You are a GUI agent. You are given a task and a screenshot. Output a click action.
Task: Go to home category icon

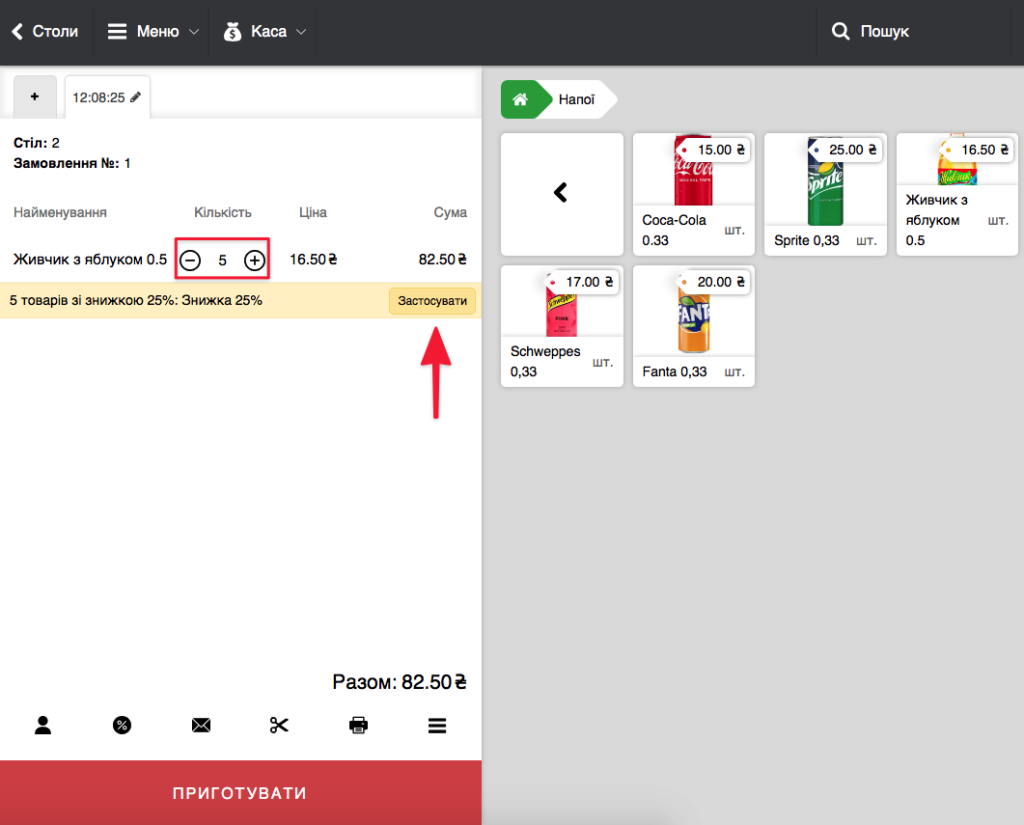(520, 100)
